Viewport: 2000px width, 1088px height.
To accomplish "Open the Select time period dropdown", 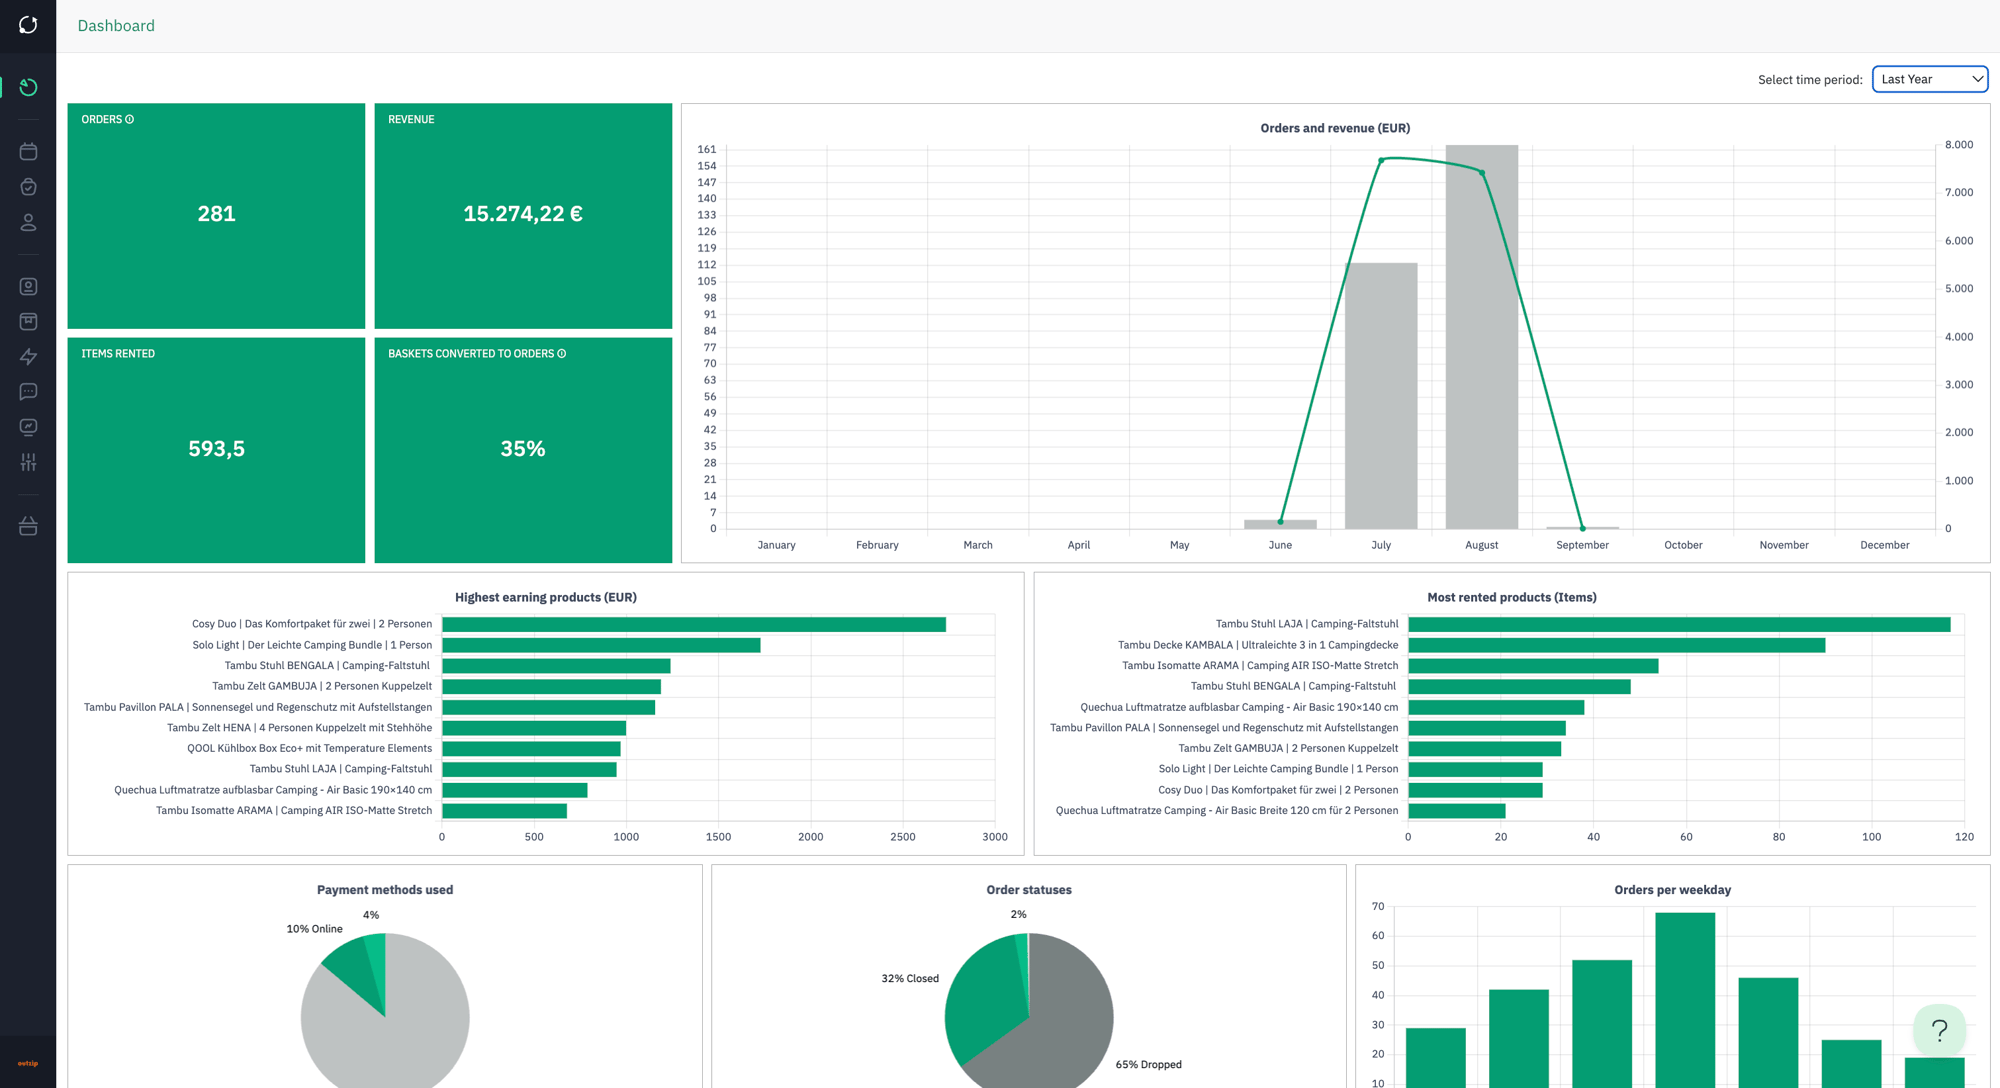I will click(x=1929, y=79).
